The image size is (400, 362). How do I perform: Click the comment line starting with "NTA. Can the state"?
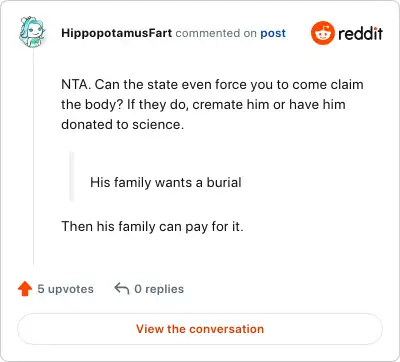click(212, 85)
